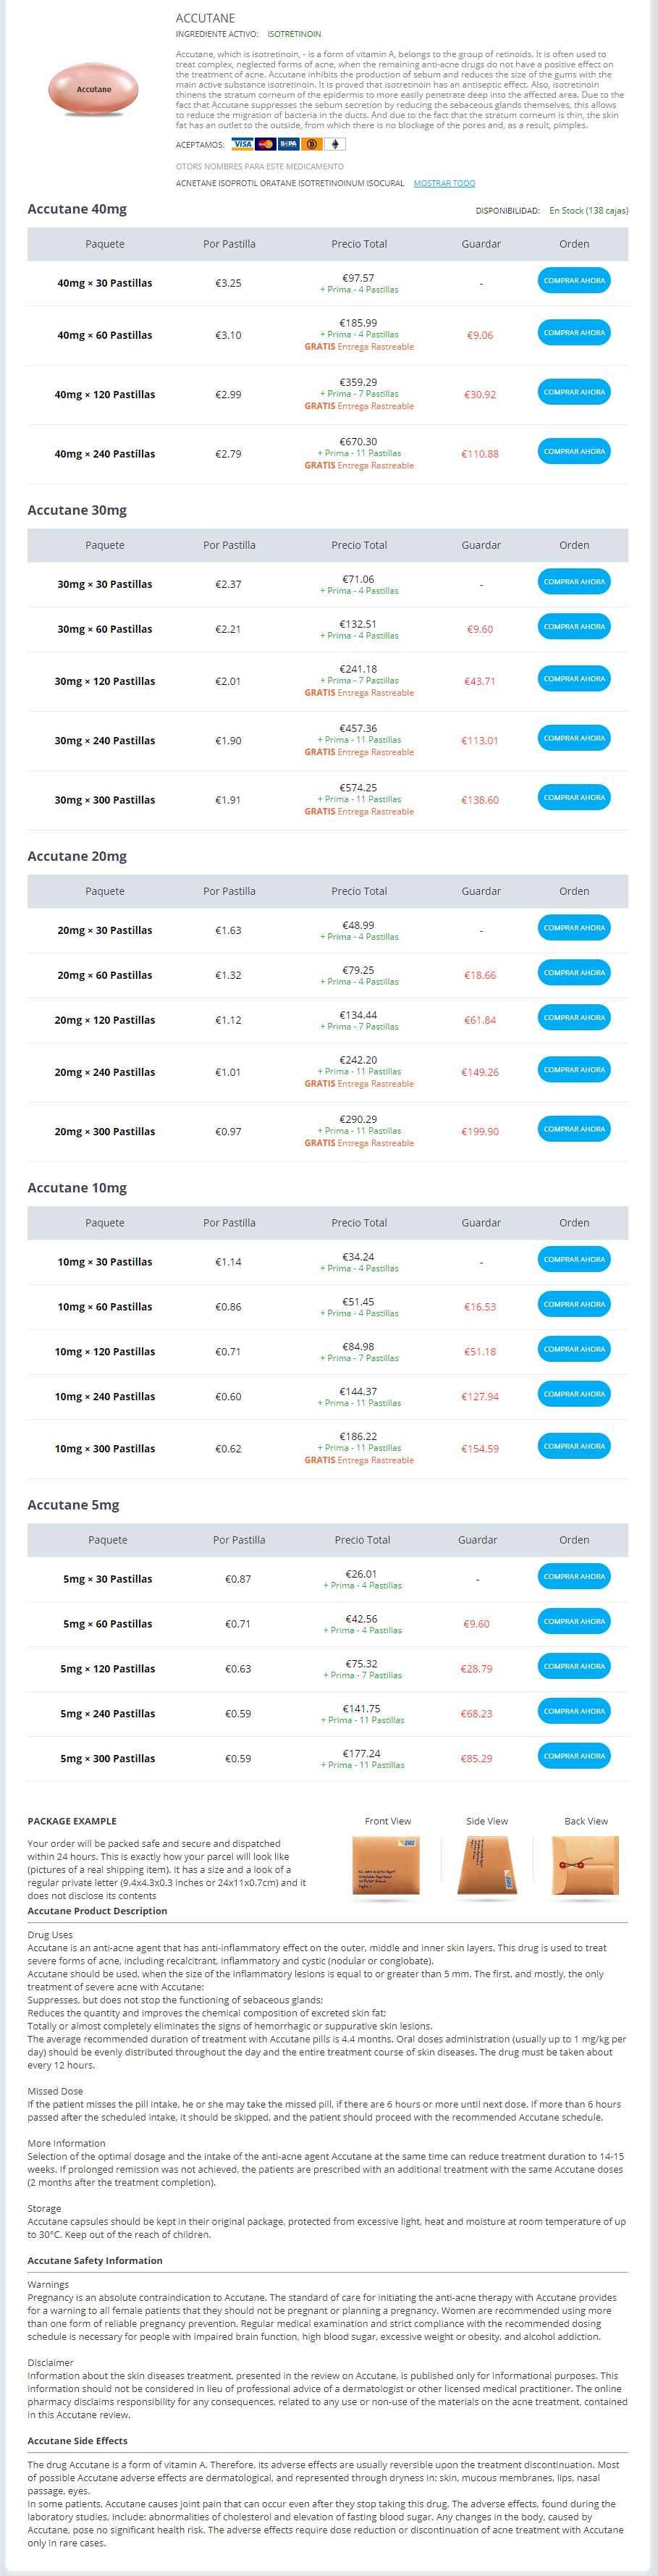658x2576 pixels.
Task: Open the Back View package image
Action: (586, 1865)
